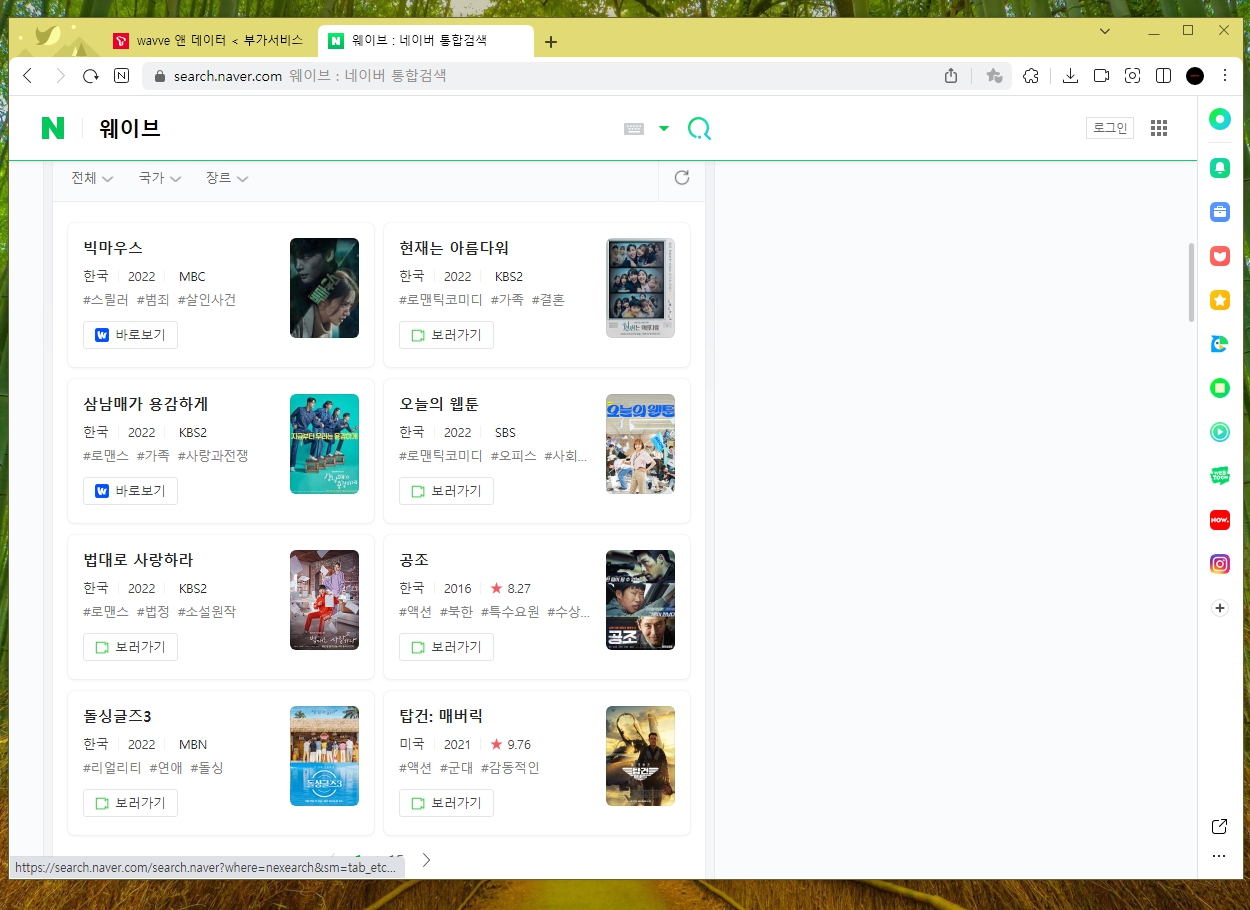Switch to the wavve 앤 데이터 tab
The width and height of the screenshot is (1250, 910).
(x=208, y=41)
